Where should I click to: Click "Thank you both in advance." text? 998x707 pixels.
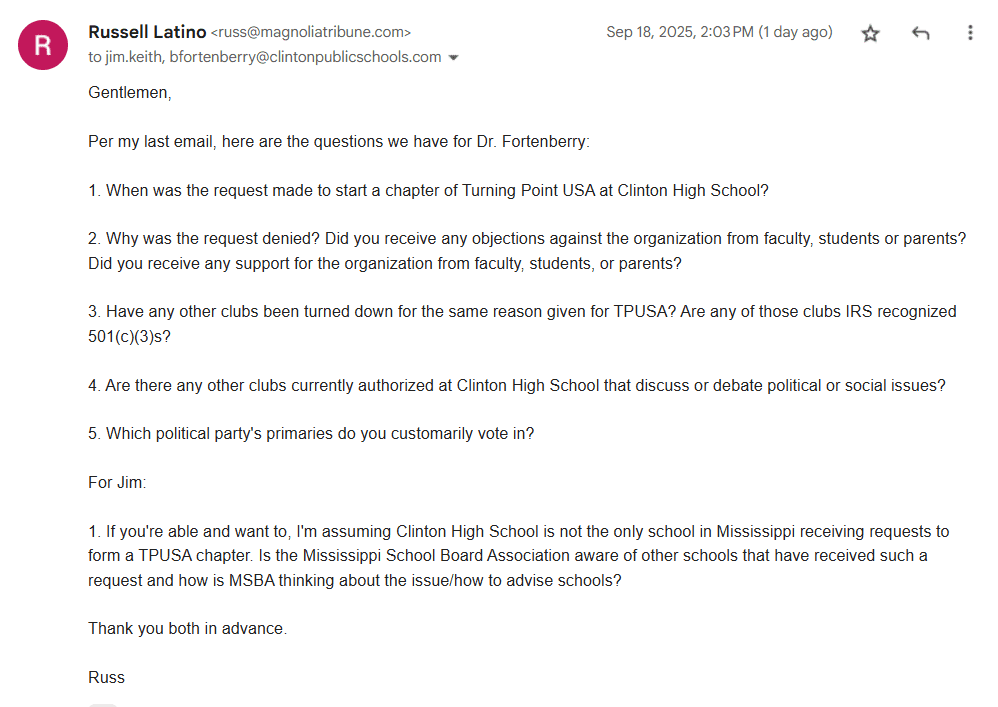click(187, 628)
